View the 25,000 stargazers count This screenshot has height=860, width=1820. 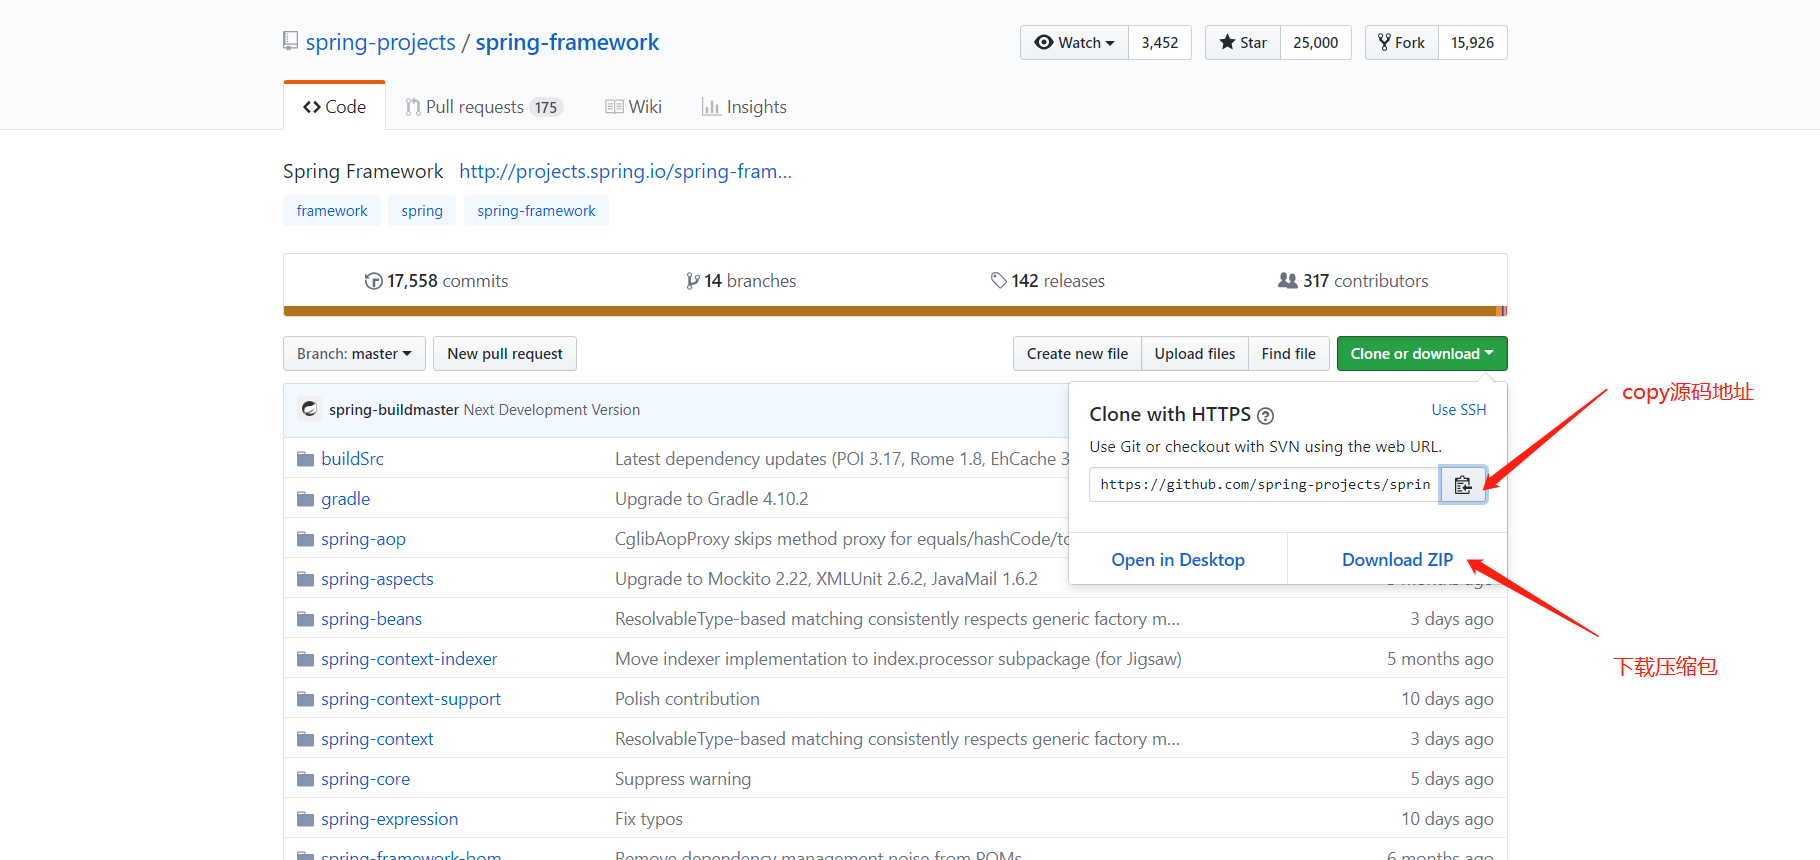[1316, 43]
